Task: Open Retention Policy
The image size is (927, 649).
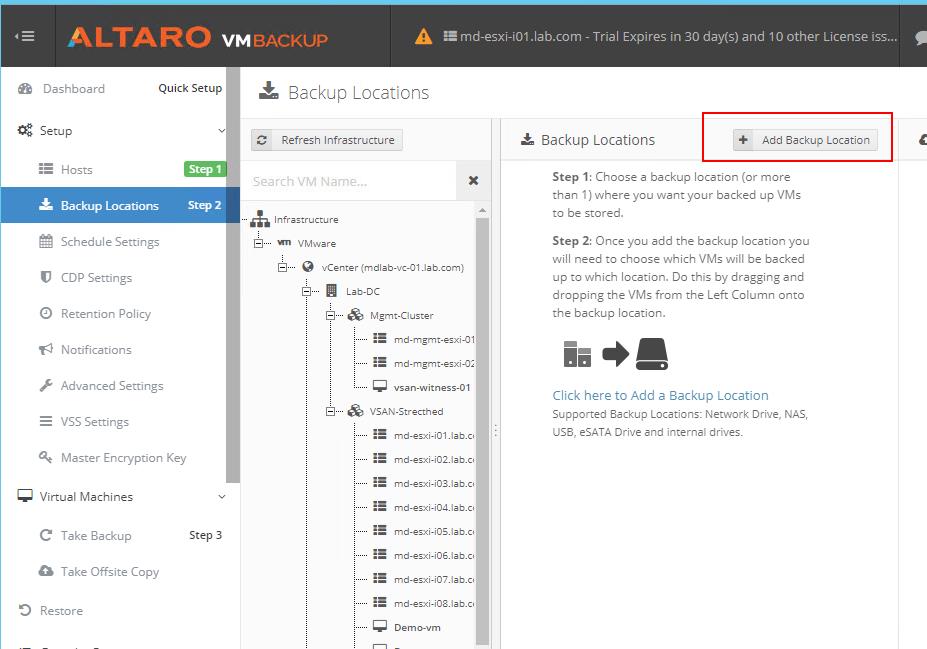Action: coord(106,314)
